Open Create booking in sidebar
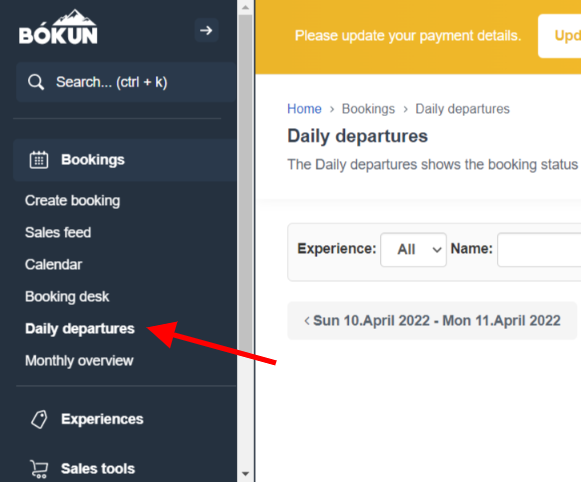The height and width of the screenshot is (482, 581). click(x=72, y=200)
